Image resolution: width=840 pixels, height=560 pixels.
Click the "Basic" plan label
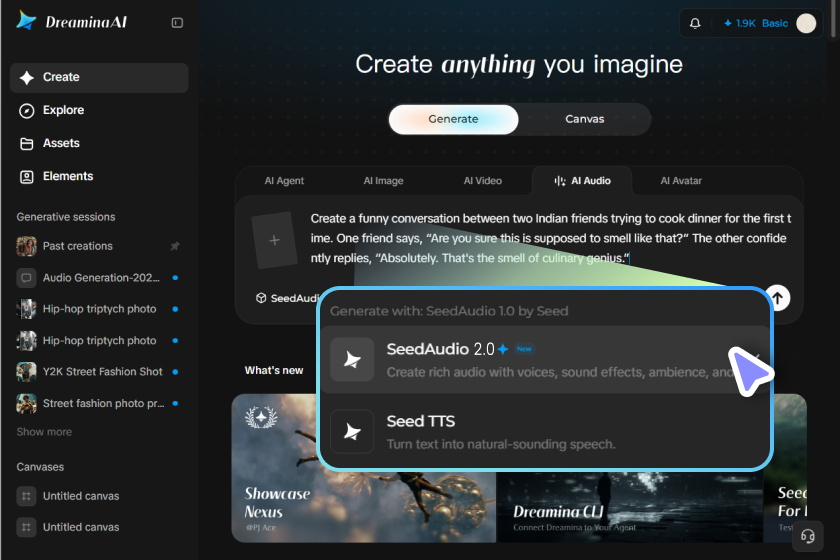click(x=775, y=23)
